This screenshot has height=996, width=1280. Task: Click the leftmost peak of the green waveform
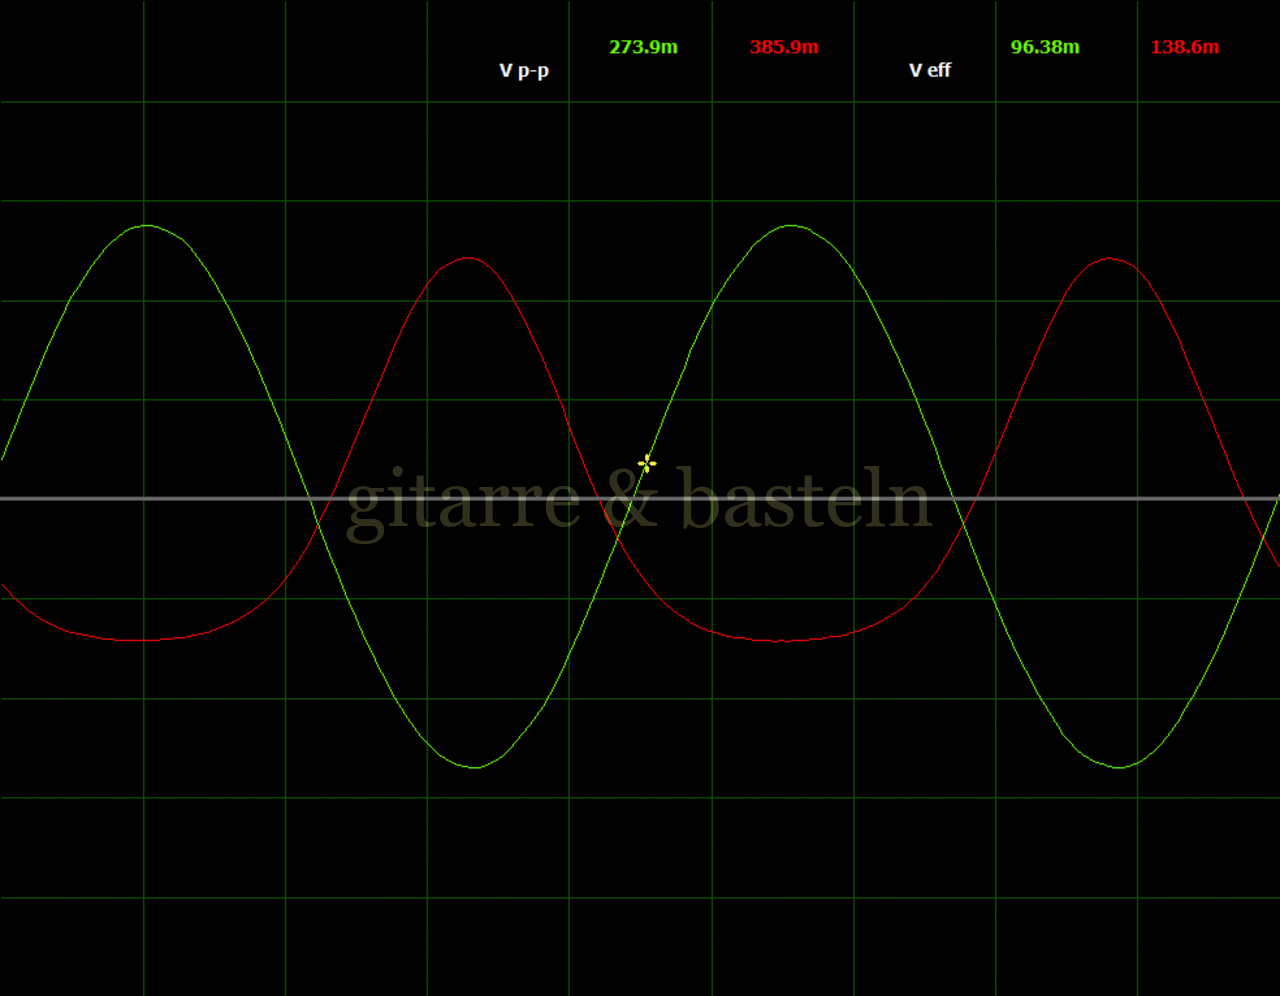click(147, 226)
